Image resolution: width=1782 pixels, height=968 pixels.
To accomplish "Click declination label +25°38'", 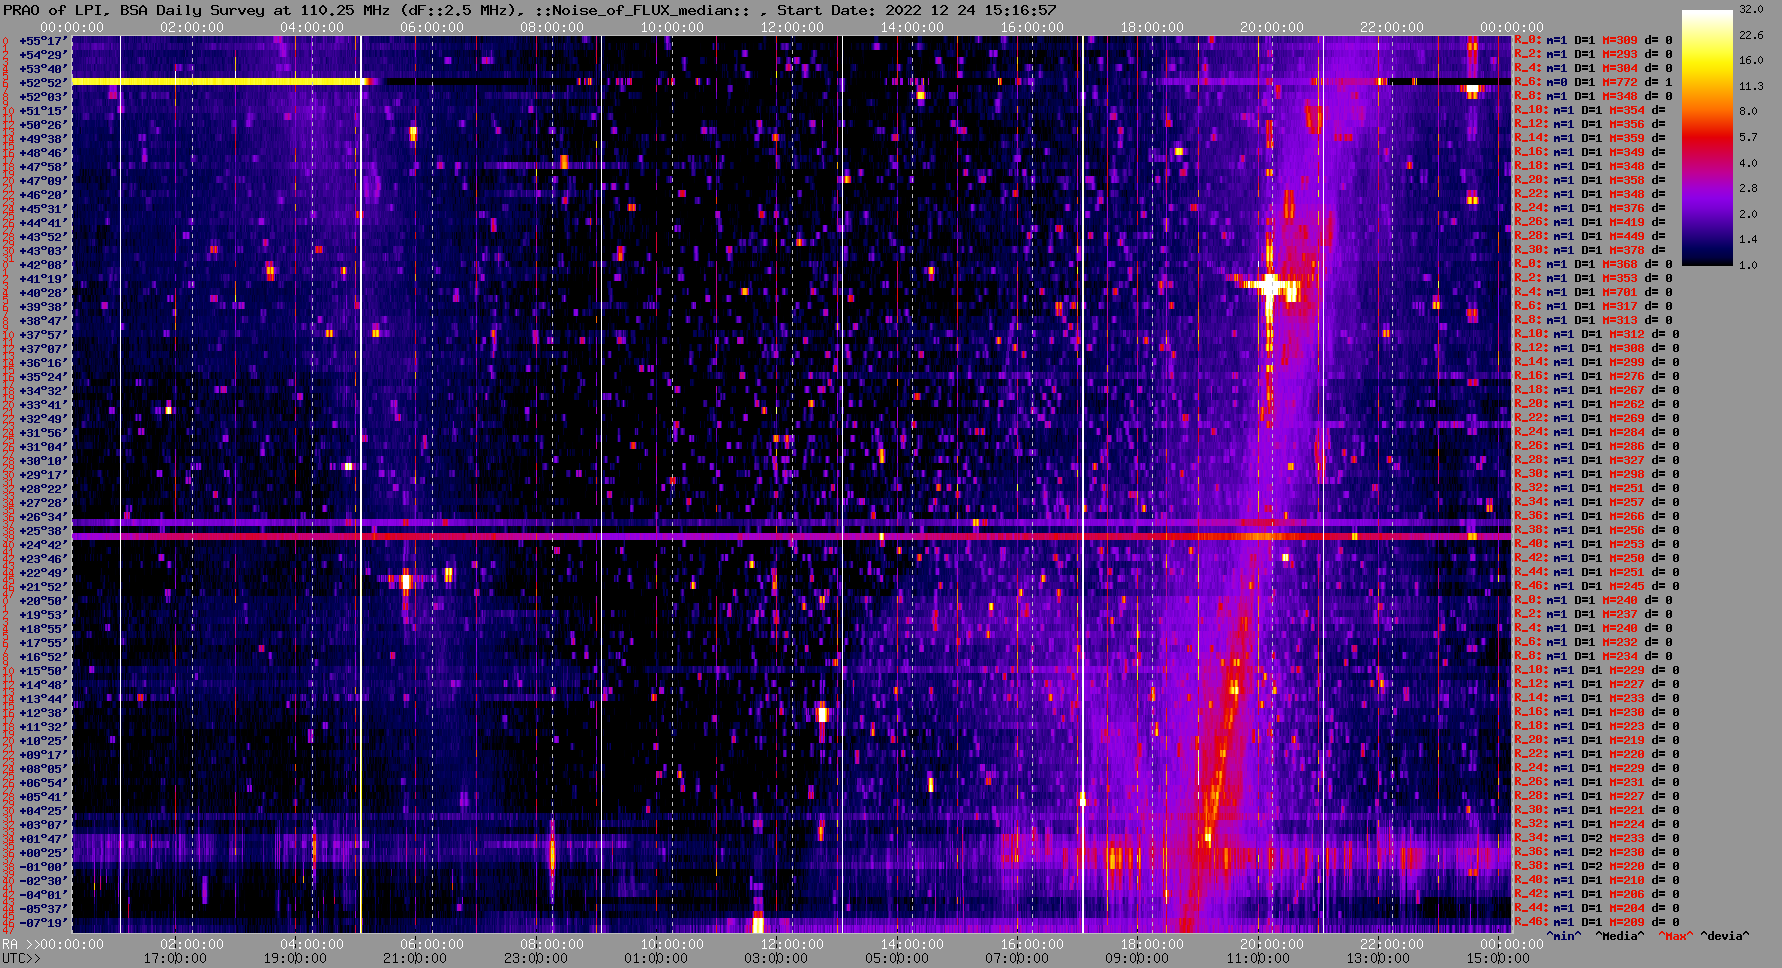I will point(43,531).
